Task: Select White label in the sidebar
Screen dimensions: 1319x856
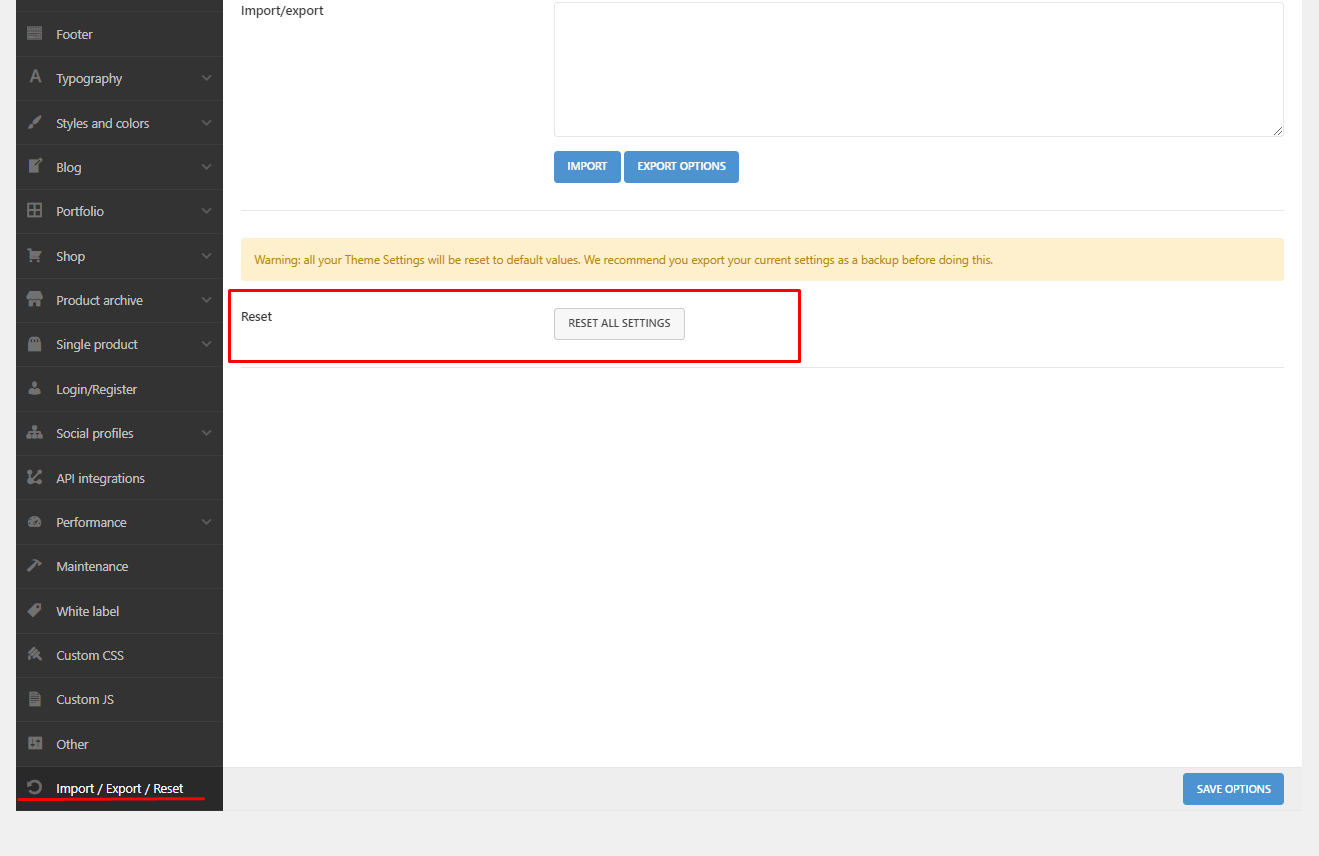Action: click(x=119, y=611)
